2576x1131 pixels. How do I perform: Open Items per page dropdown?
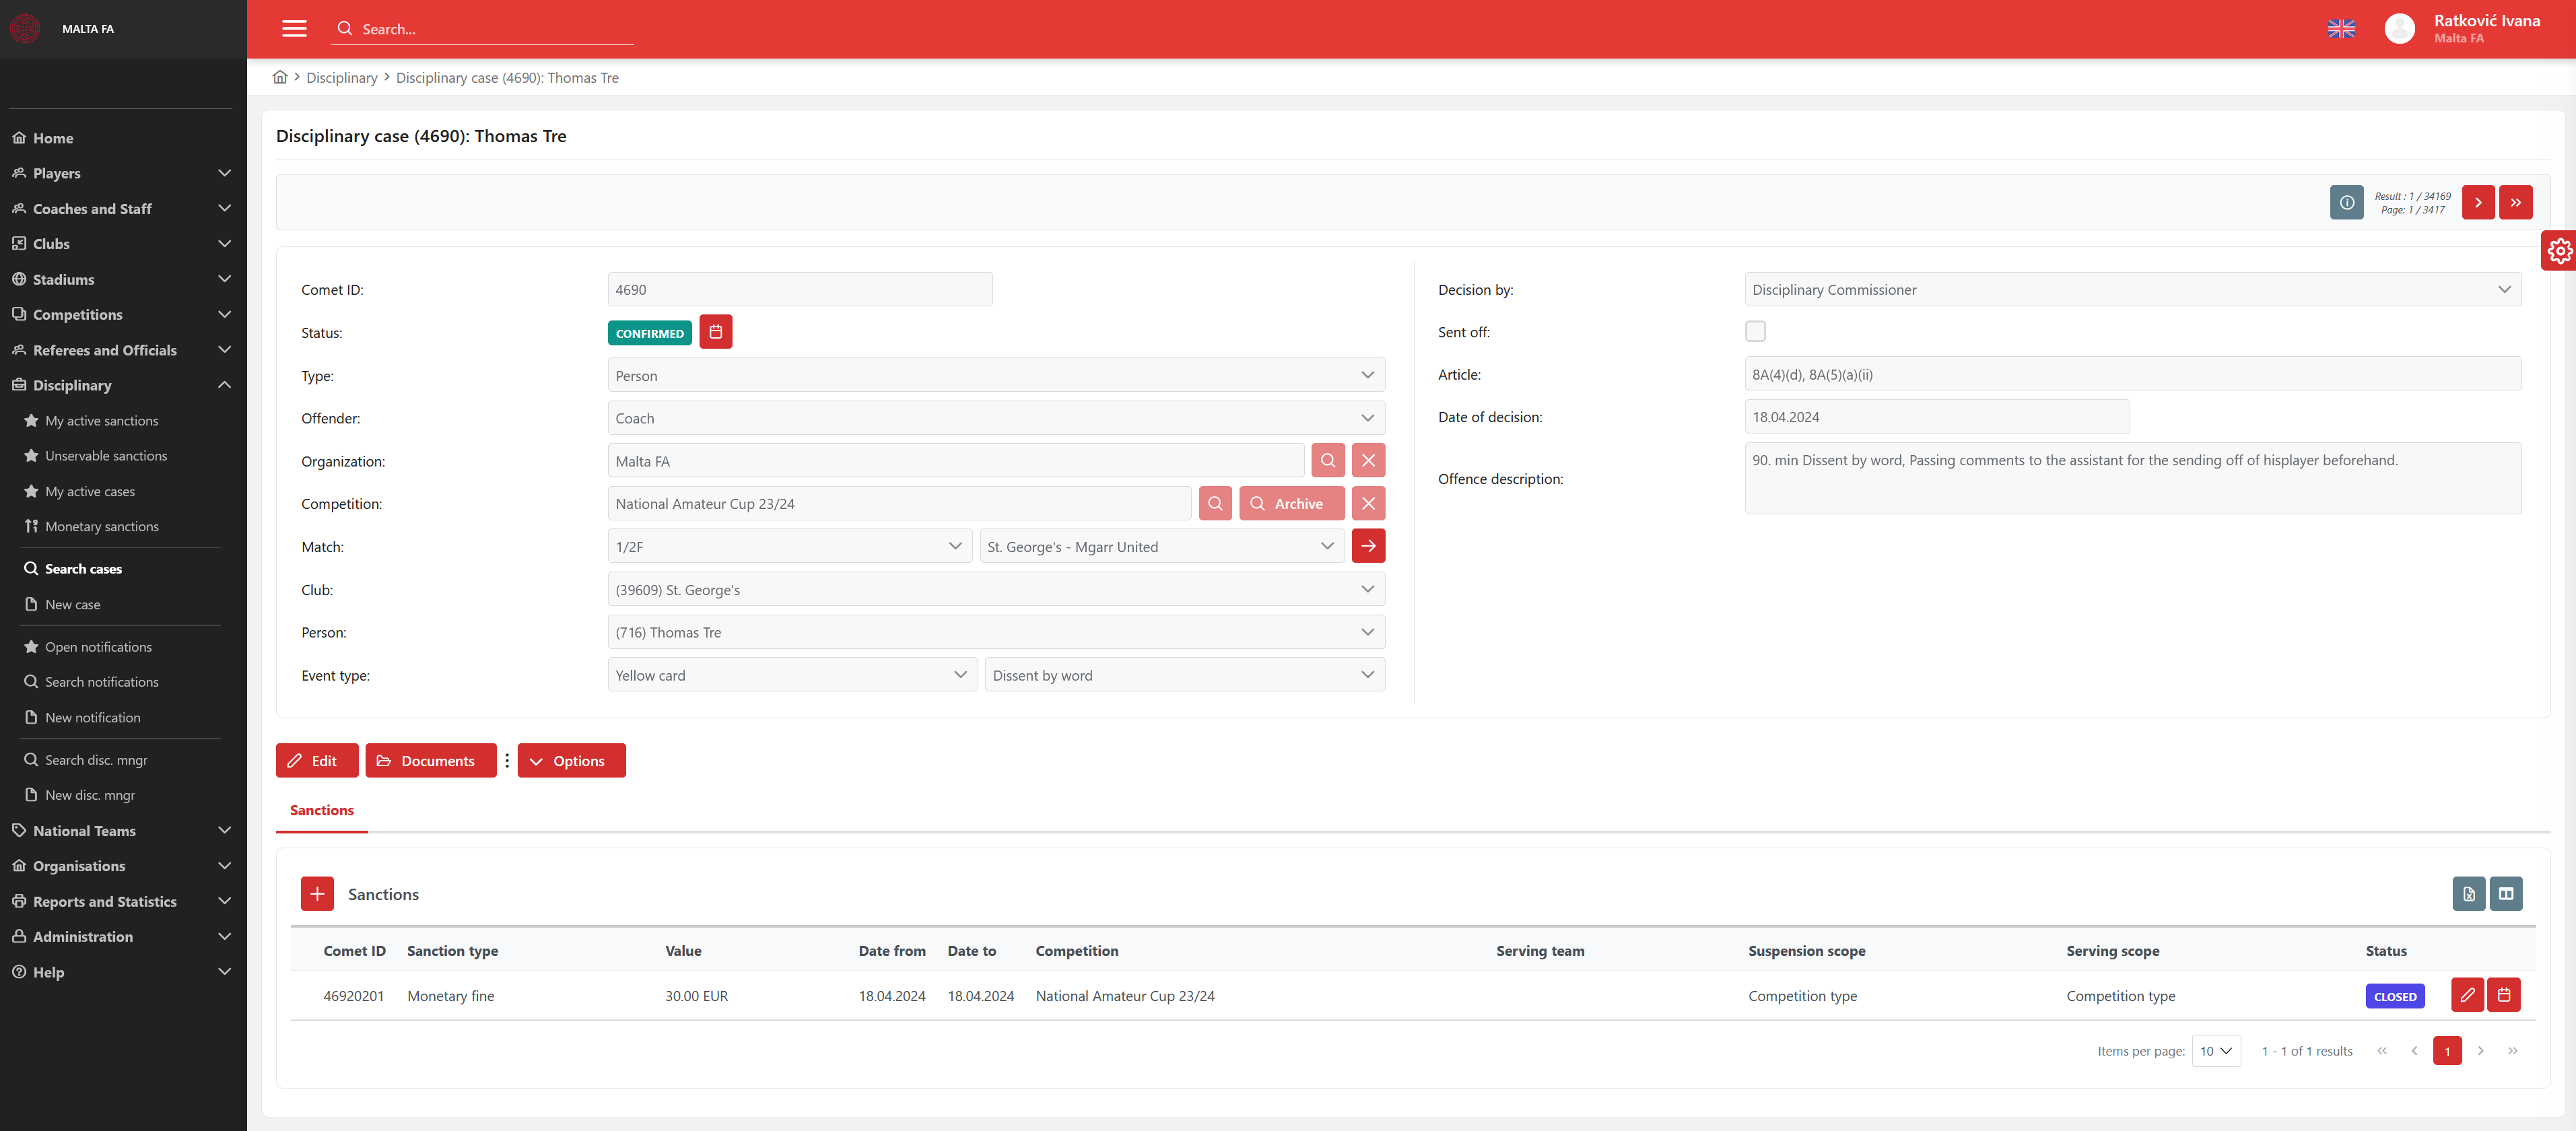point(2215,1051)
